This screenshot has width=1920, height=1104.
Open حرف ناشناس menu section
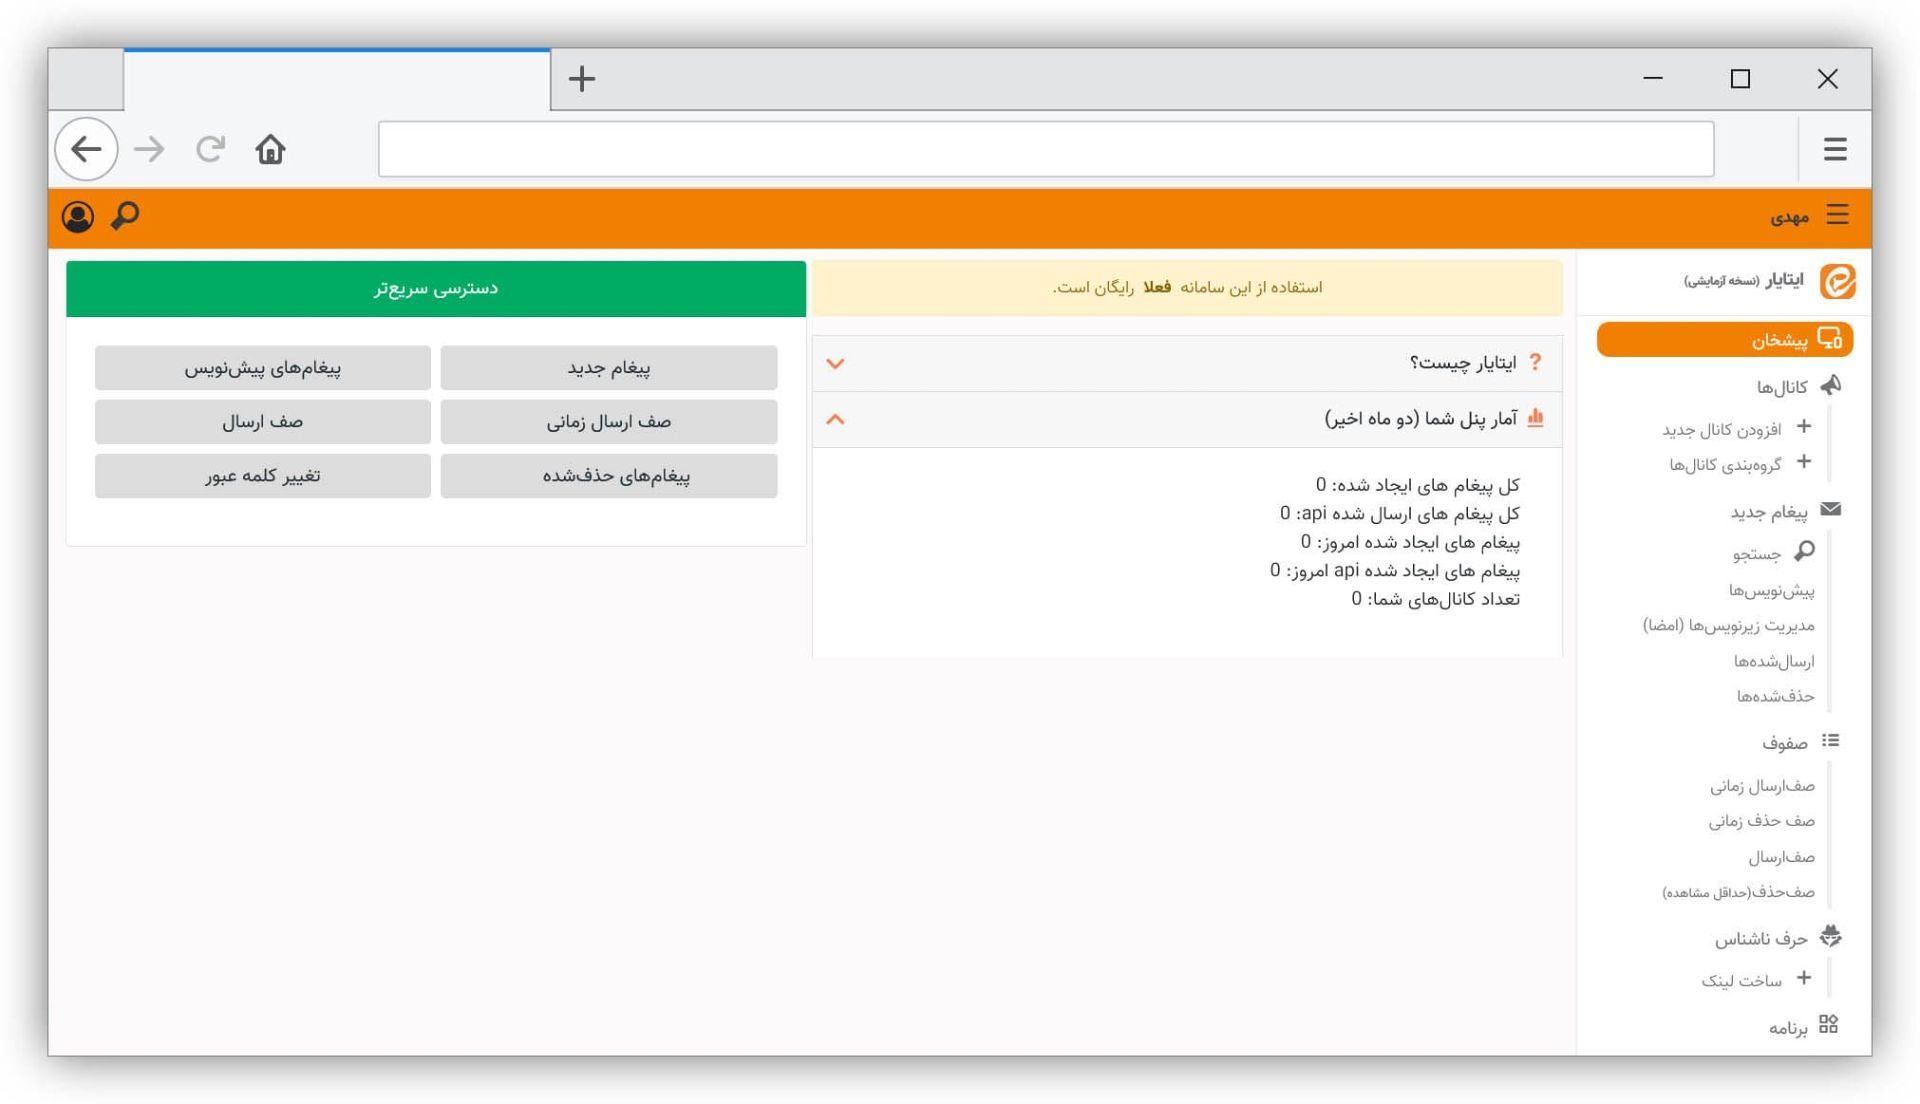[1761, 939]
